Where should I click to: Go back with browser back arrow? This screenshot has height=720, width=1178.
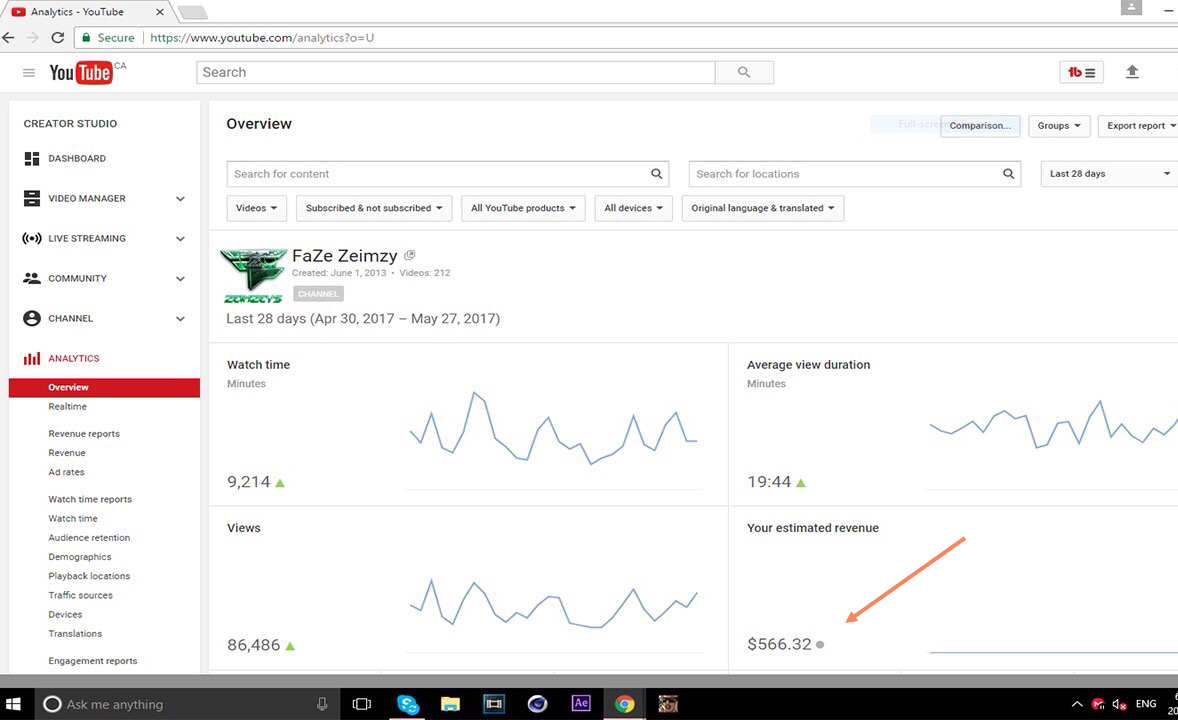pos(8,37)
